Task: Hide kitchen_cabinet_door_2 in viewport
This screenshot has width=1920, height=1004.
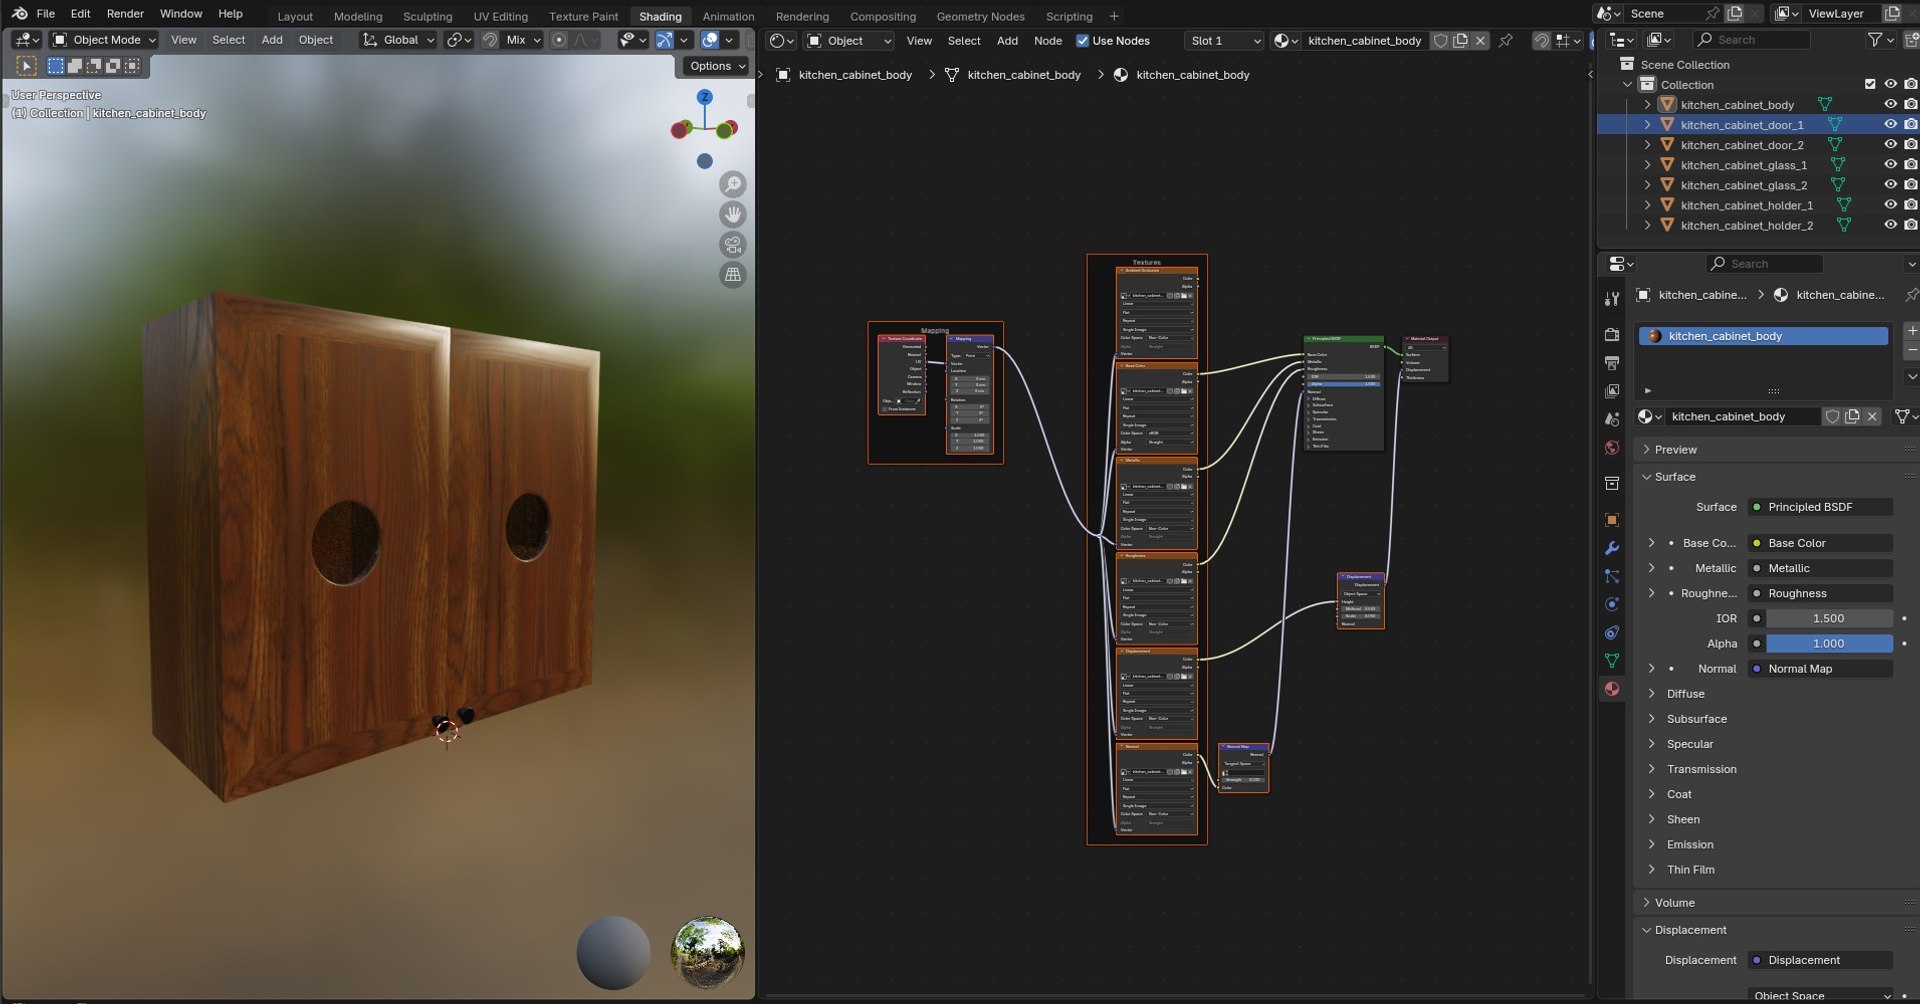Action: [1890, 145]
